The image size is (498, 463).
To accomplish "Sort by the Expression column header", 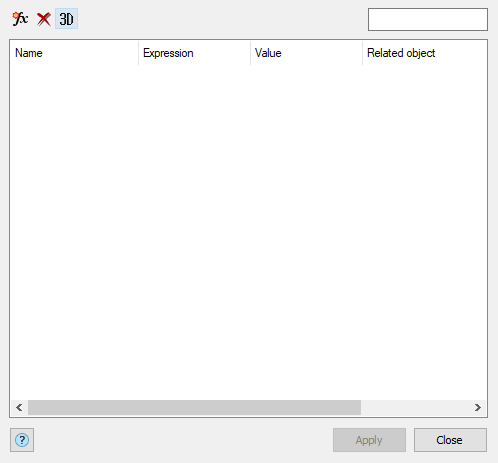I will click(x=194, y=53).
